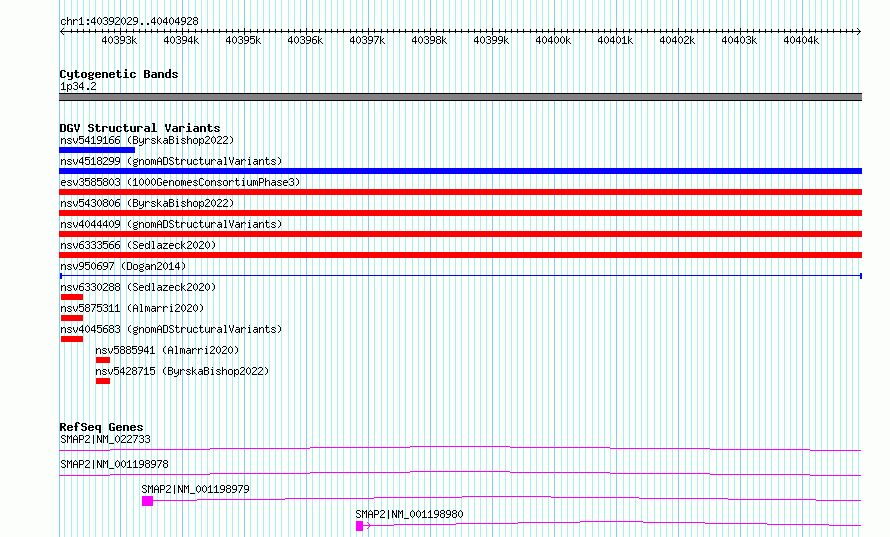Click the 40396k ruler tick label
Image resolution: width=890 pixels, height=537 pixels.
tap(305, 40)
